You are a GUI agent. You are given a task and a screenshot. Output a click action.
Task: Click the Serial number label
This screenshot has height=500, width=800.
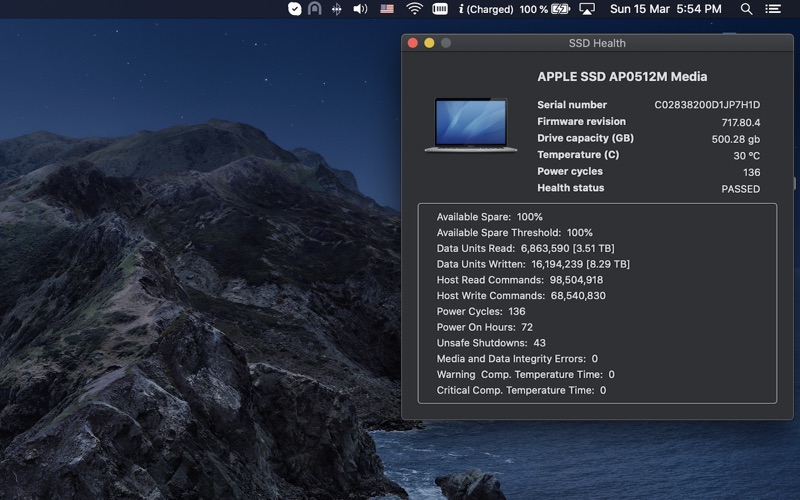point(572,105)
